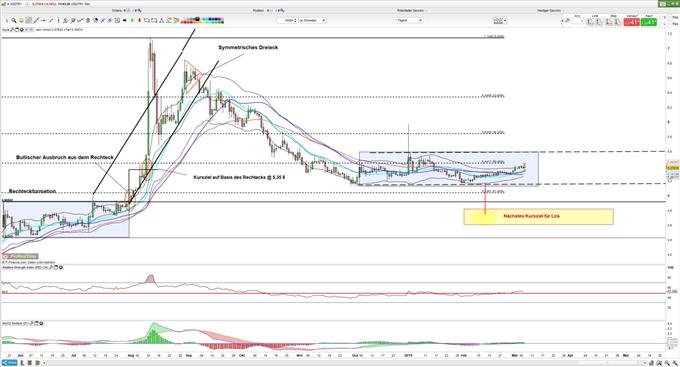This screenshot has width=680, height=367.
Task: Select the triangle drawing tool
Action: (162, 20)
